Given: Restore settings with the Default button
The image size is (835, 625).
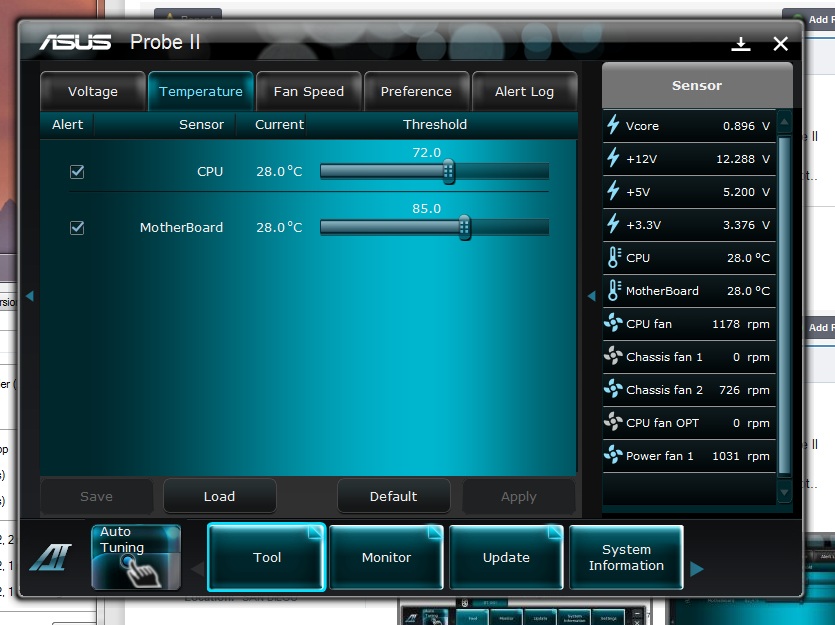Looking at the screenshot, I should [394, 496].
